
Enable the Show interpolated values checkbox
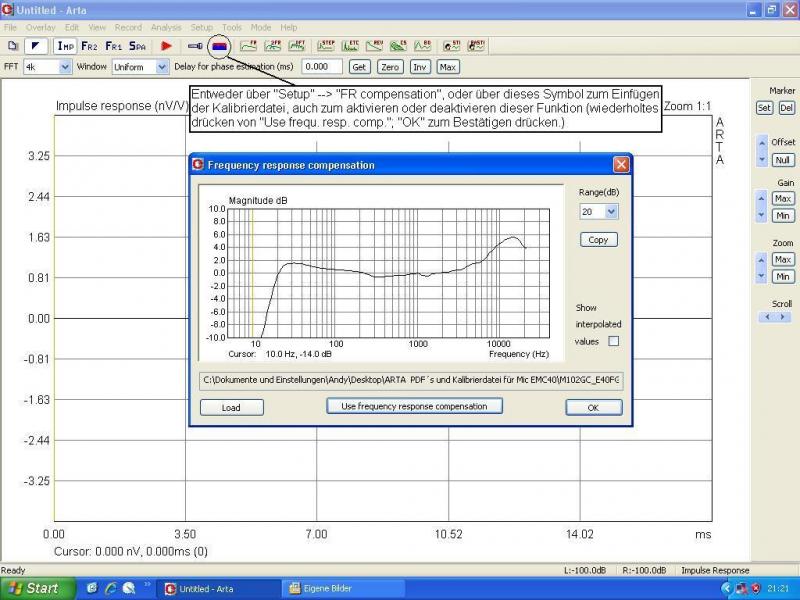[x=614, y=341]
